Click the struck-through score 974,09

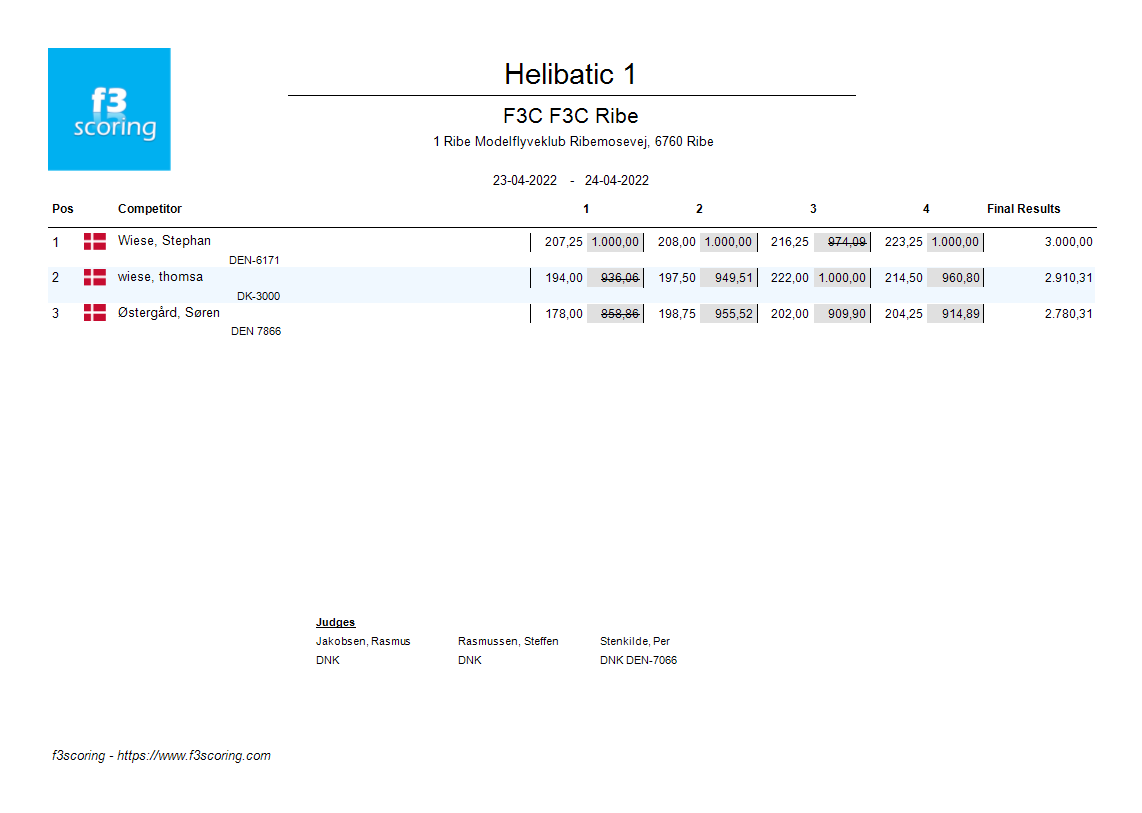click(x=846, y=242)
